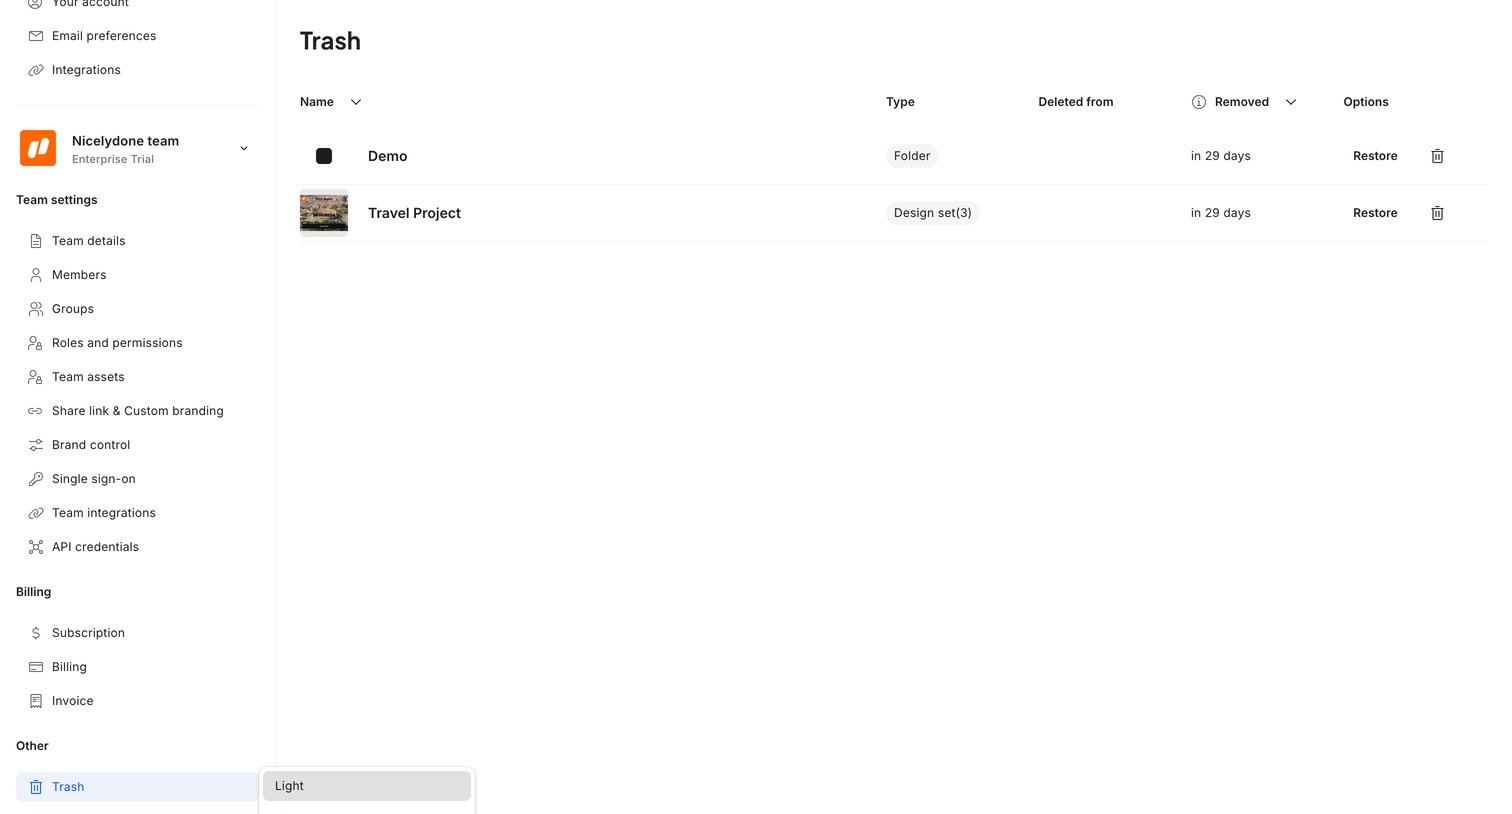1512x814 pixels.
Task: Click "in 29 days" in Travel Project row
Action: (1220, 213)
